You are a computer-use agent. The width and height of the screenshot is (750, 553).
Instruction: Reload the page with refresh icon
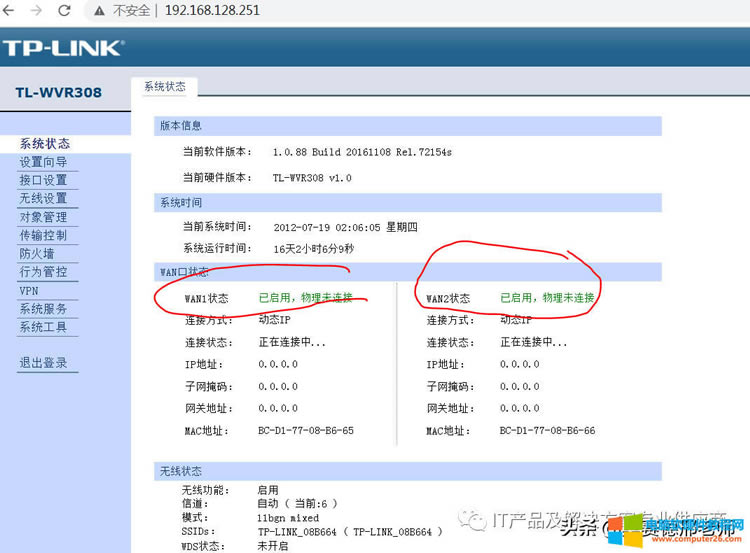click(64, 10)
